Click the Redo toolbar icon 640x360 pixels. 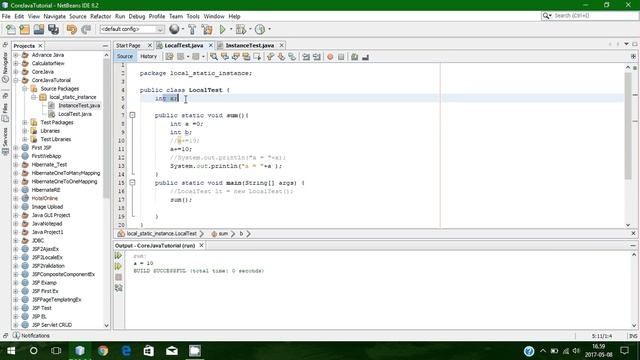coord(86,29)
